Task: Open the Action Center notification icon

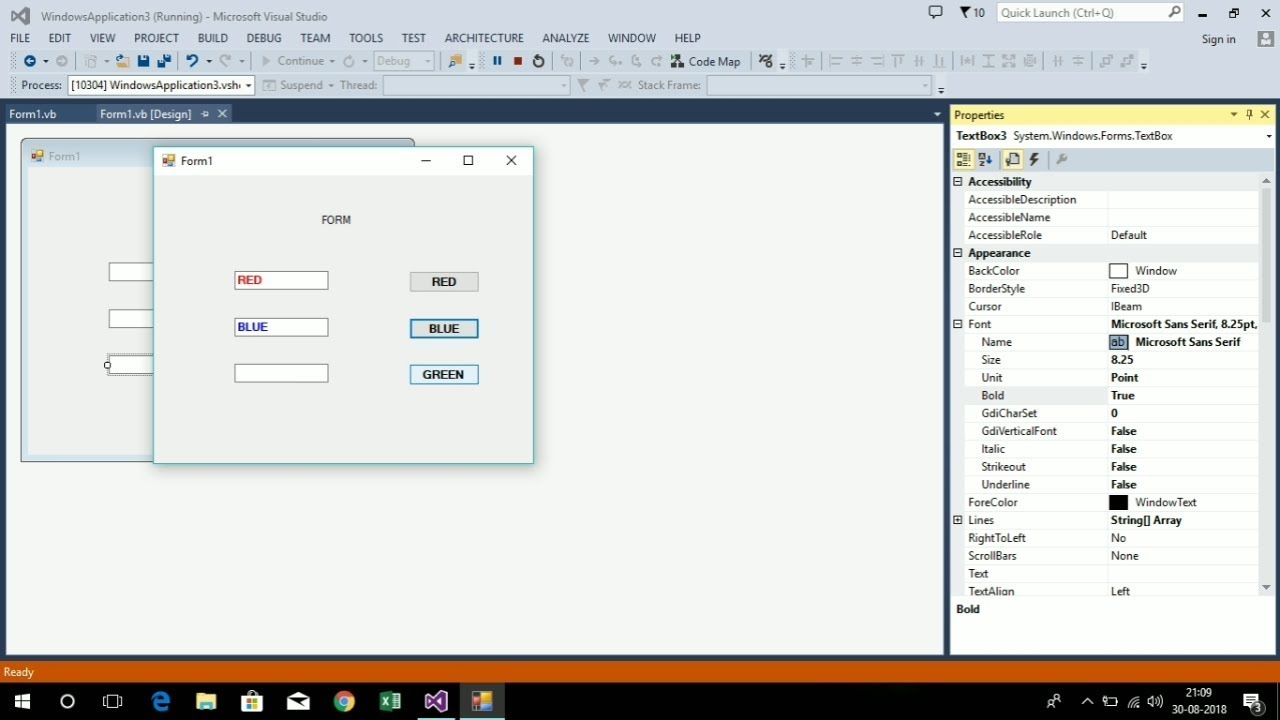Action: pyautogui.click(x=1252, y=701)
